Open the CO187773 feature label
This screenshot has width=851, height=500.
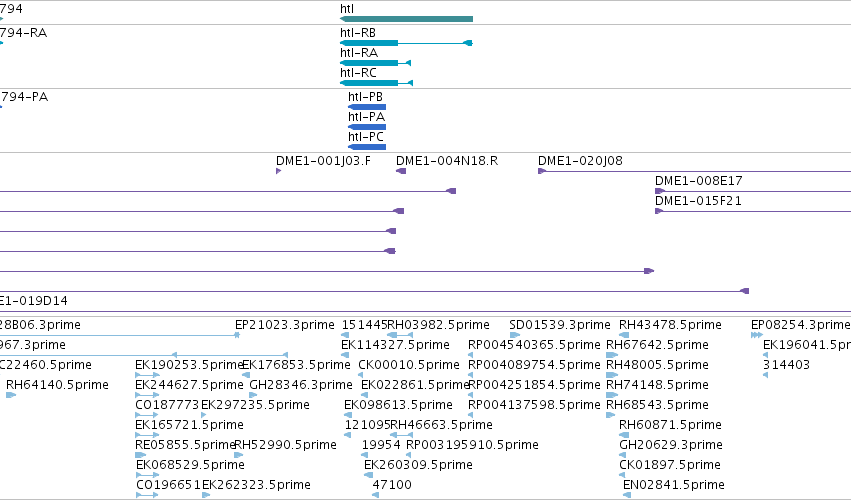pyautogui.click(x=167, y=405)
